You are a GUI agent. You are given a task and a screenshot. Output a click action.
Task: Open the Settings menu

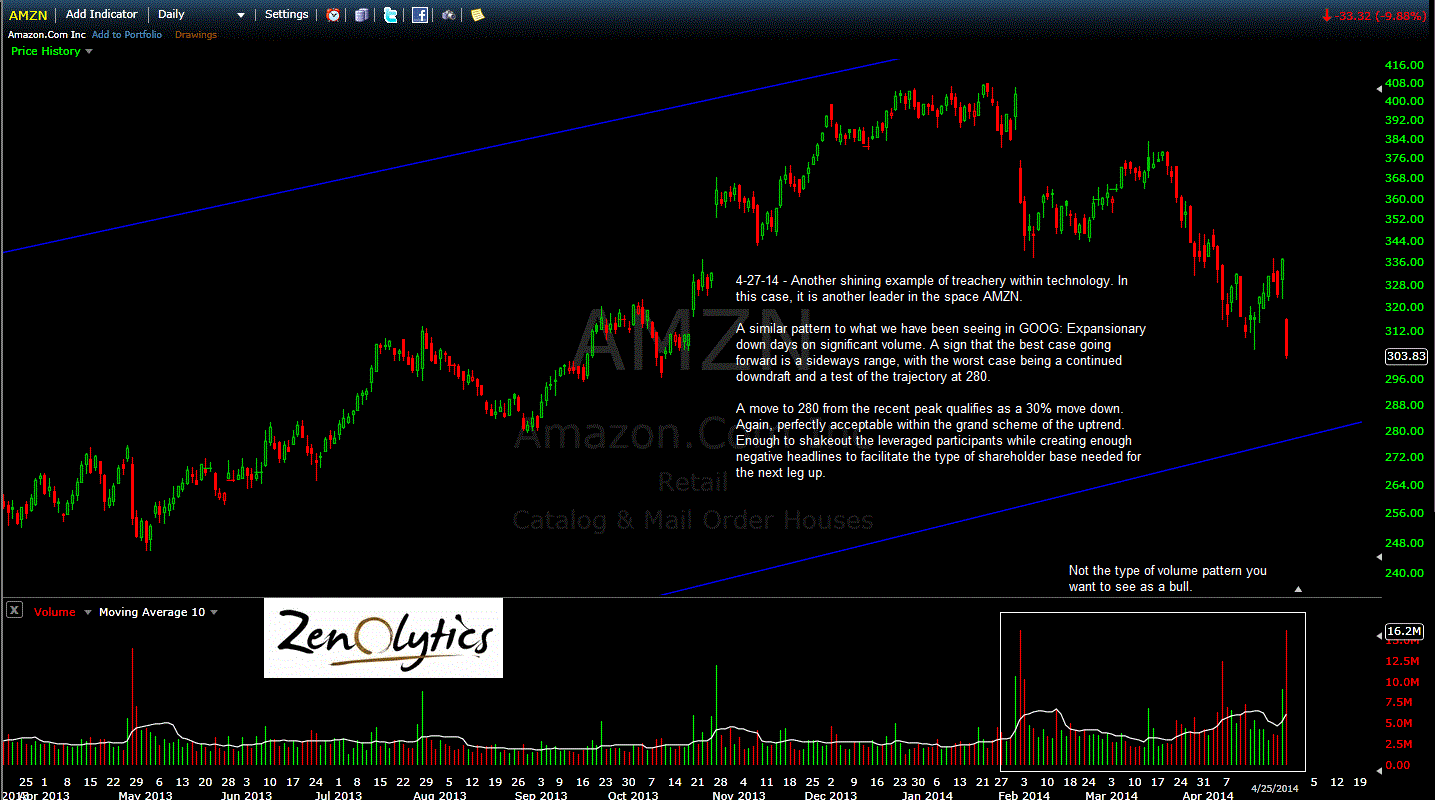pos(287,15)
